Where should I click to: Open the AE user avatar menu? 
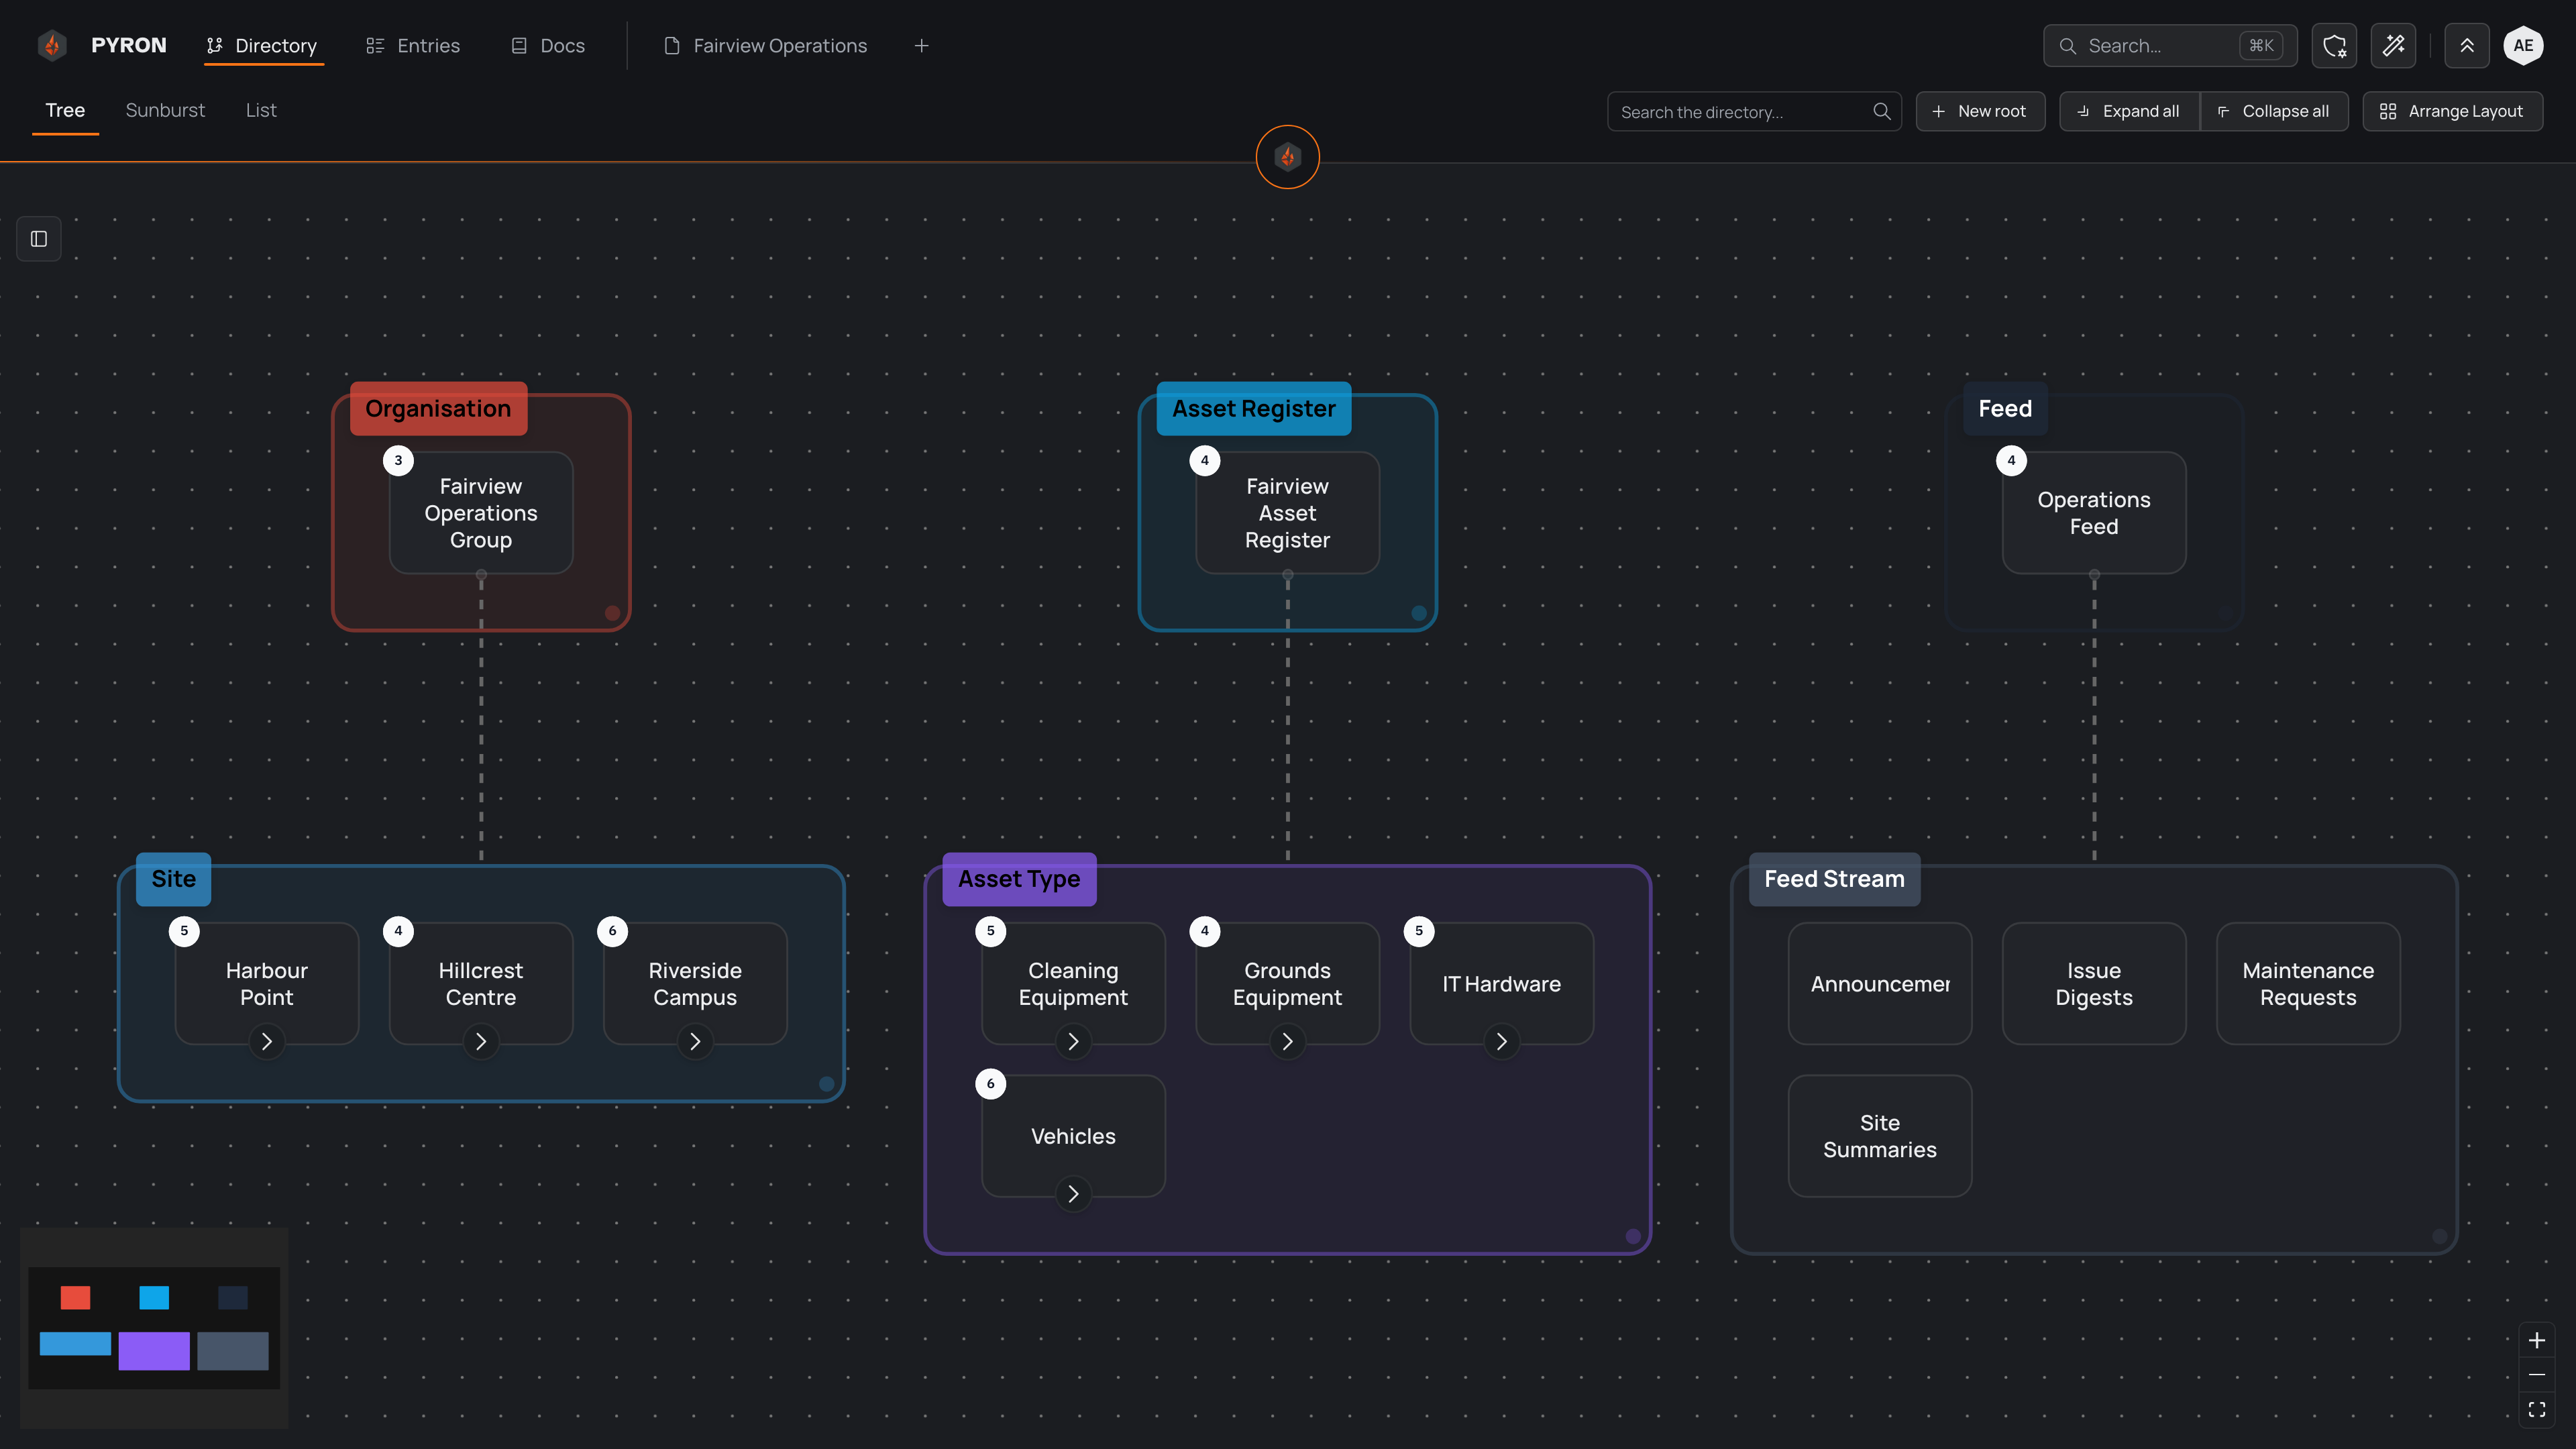click(x=2523, y=46)
